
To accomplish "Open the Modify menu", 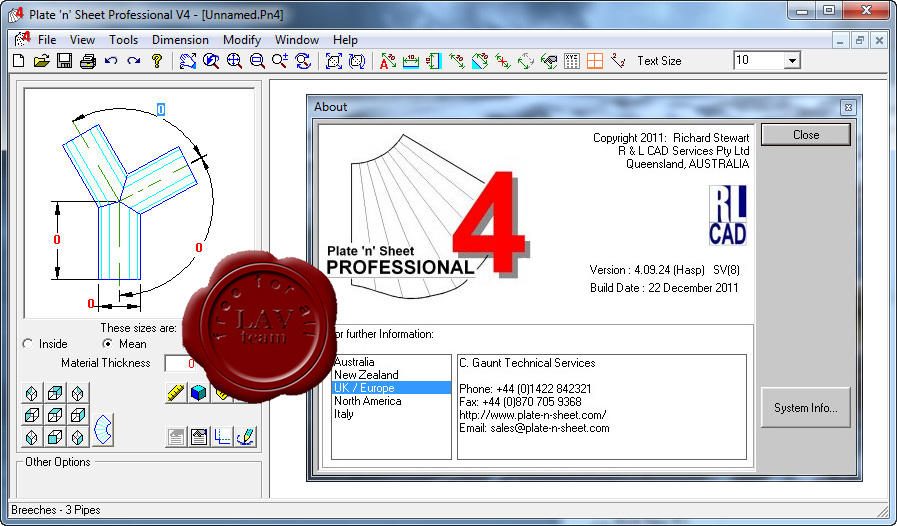I will (x=242, y=40).
